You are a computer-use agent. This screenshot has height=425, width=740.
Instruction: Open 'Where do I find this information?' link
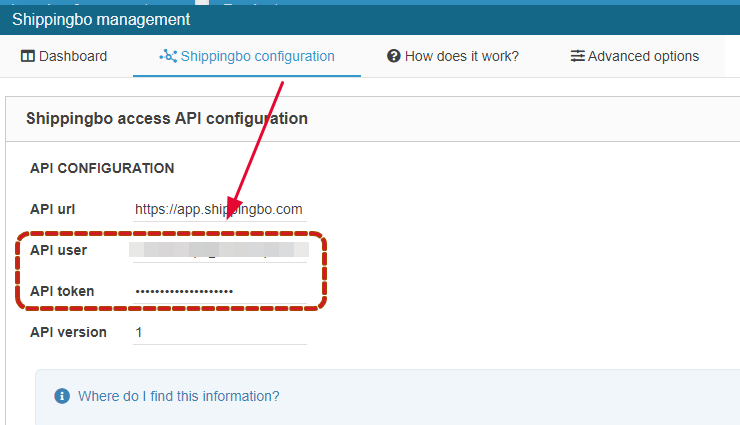coord(178,396)
